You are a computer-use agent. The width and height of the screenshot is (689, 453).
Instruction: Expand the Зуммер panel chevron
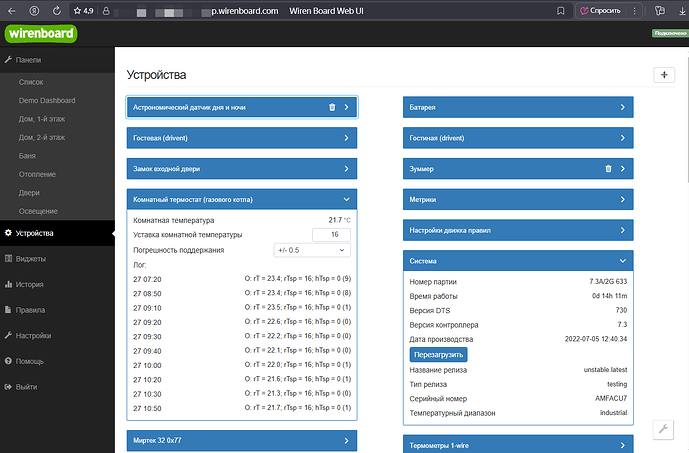coord(623,169)
